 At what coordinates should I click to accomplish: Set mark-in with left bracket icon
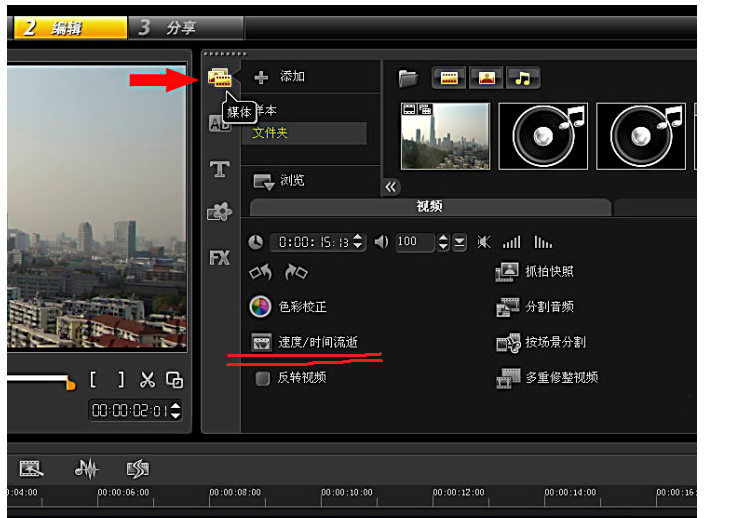[93, 380]
